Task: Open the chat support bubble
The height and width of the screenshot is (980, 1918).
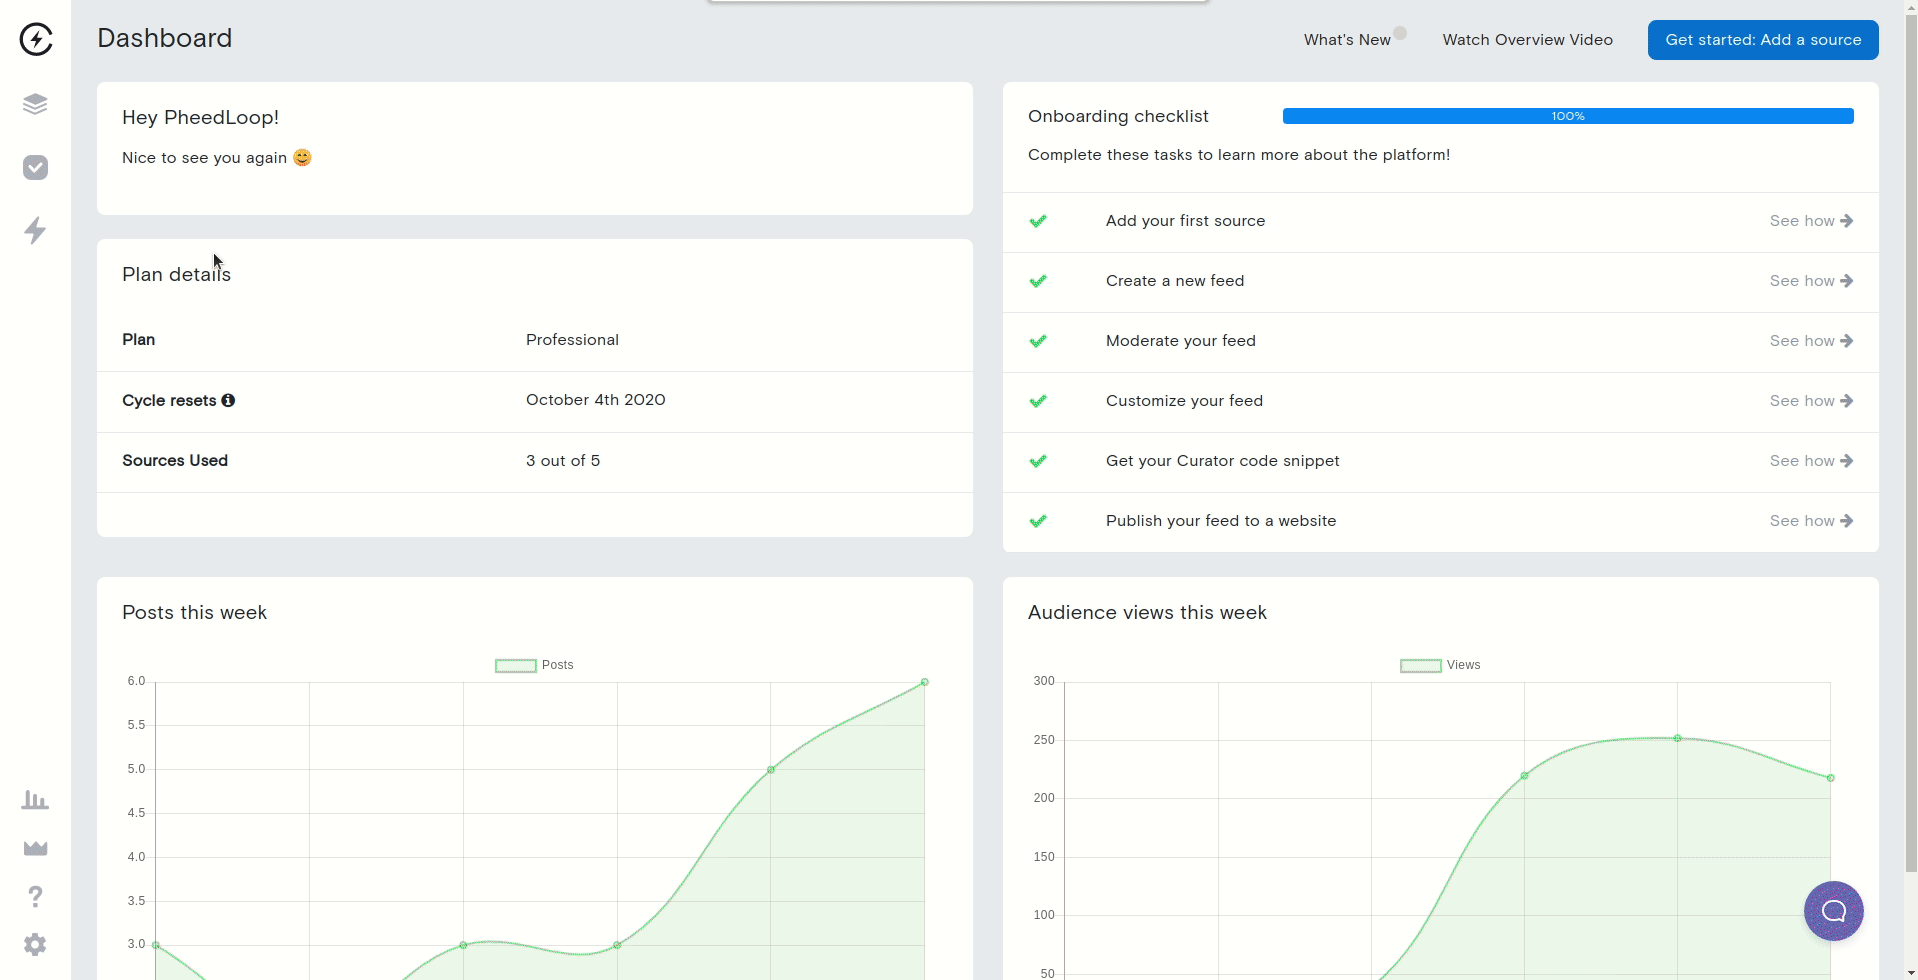Action: click(1833, 911)
